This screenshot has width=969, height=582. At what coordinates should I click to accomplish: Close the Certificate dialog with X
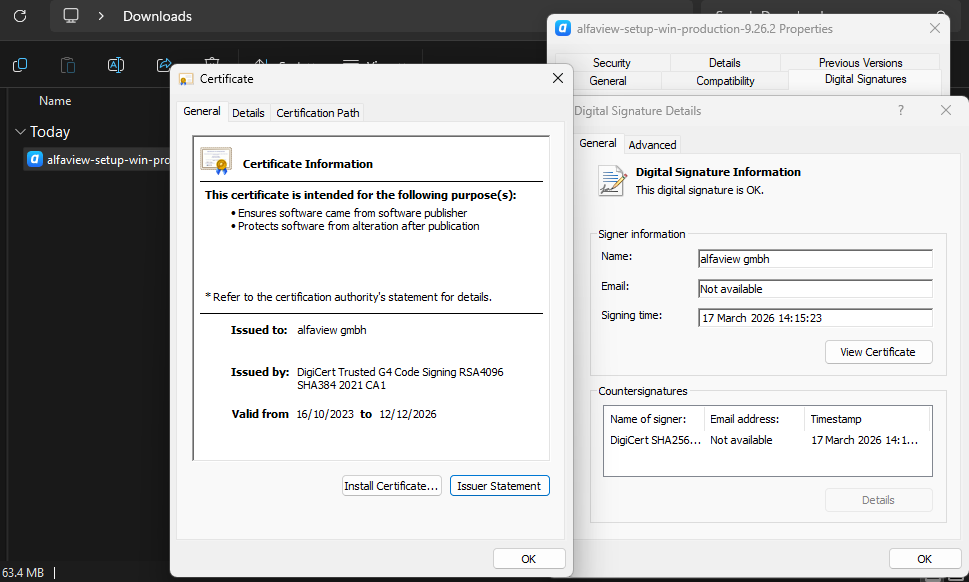[x=557, y=78]
